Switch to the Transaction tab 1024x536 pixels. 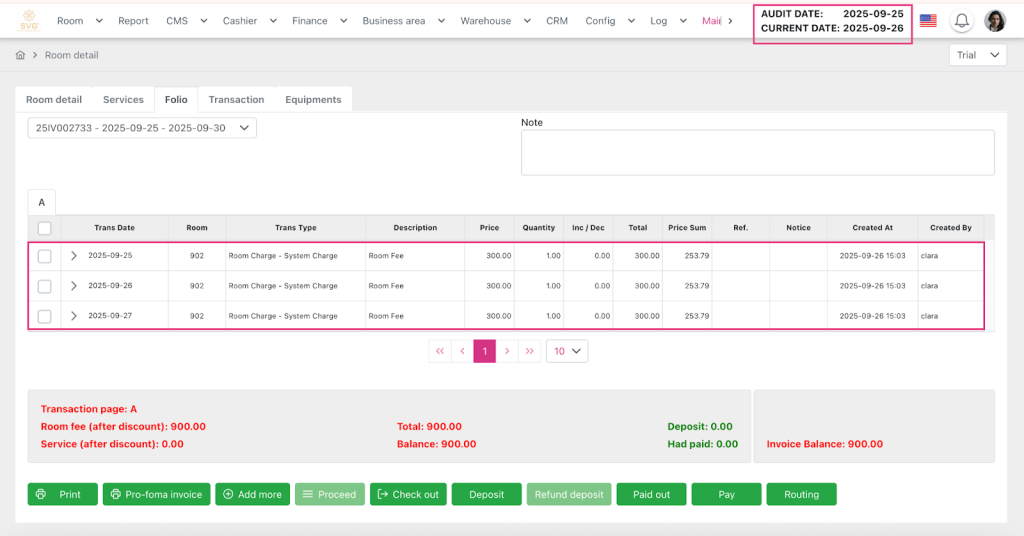pyautogui.click(x=236, y=99)
